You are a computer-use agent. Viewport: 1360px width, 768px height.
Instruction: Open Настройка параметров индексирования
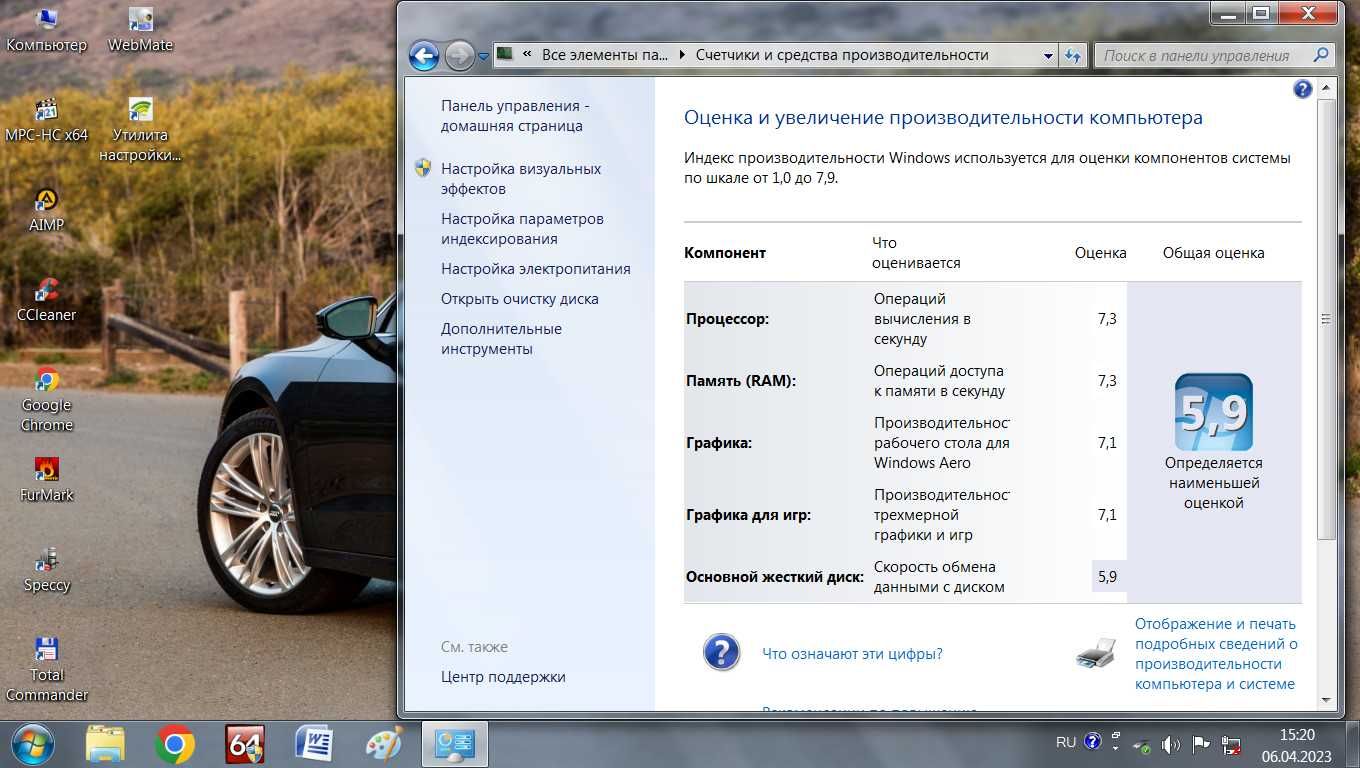click(x=522, y=229)
